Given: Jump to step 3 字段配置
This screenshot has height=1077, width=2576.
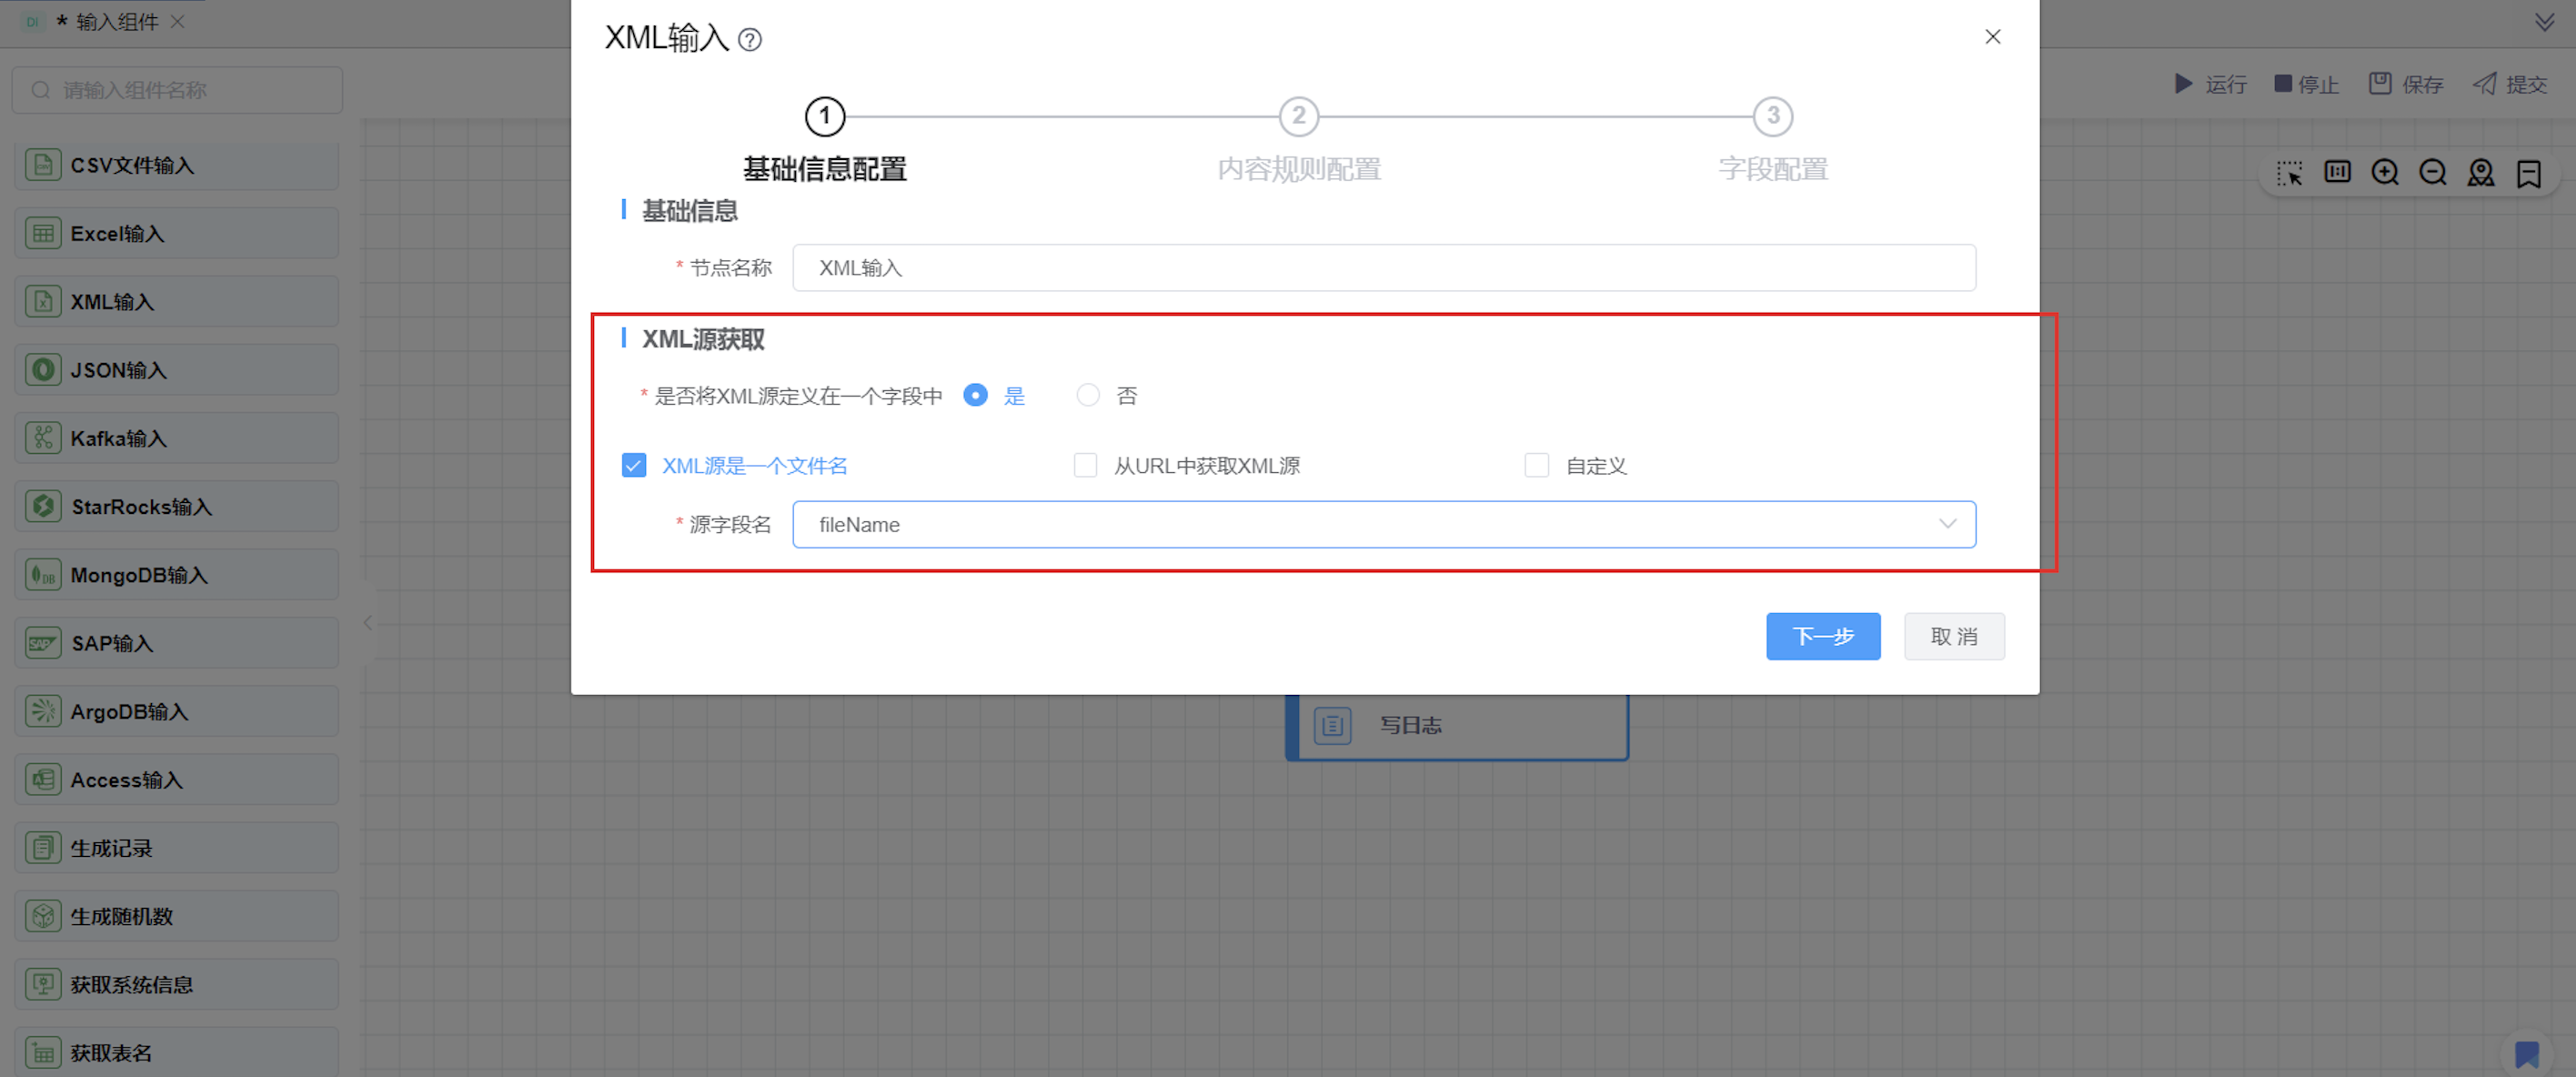Looking at the screenshot, I should [x=1772, y=117].
